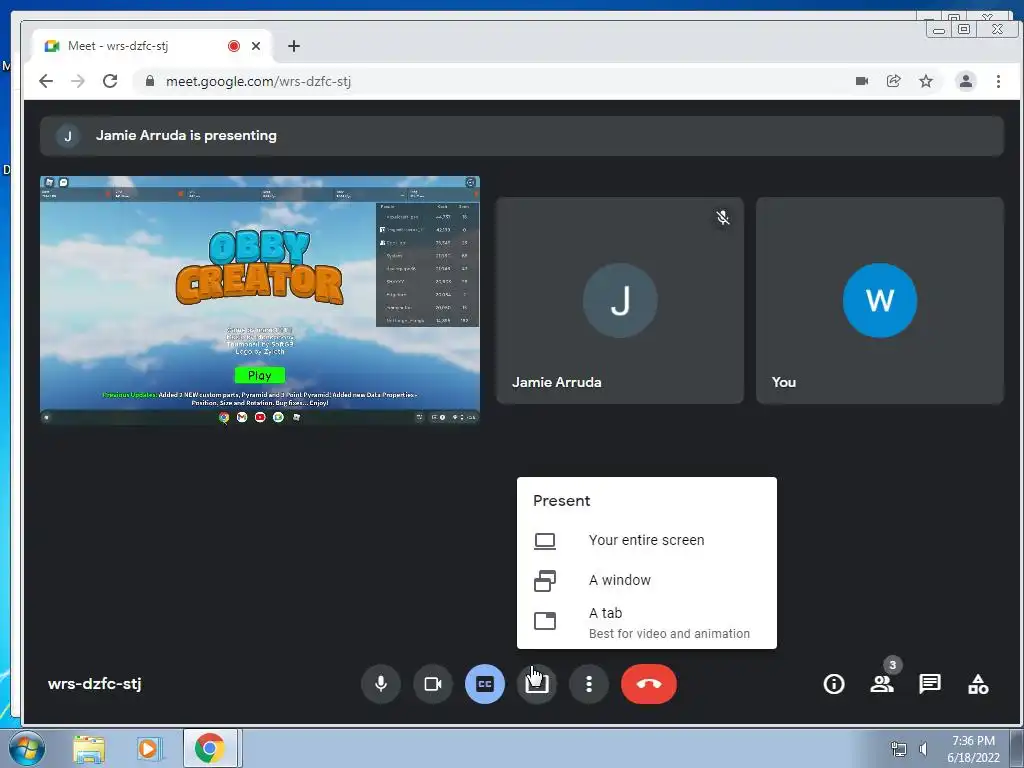This screenshot has height=768, width=1024.
Task: Click the meeting code wrs-dzfc-stj text
Action: click(95, 684)
